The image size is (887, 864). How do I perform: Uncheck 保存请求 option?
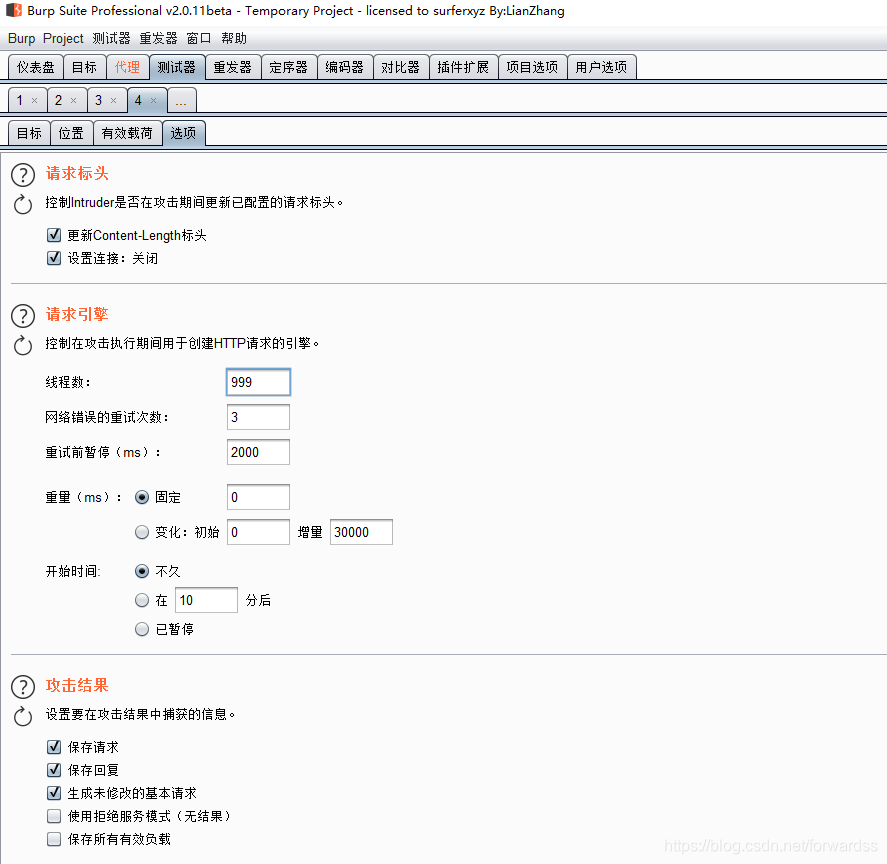54,747
